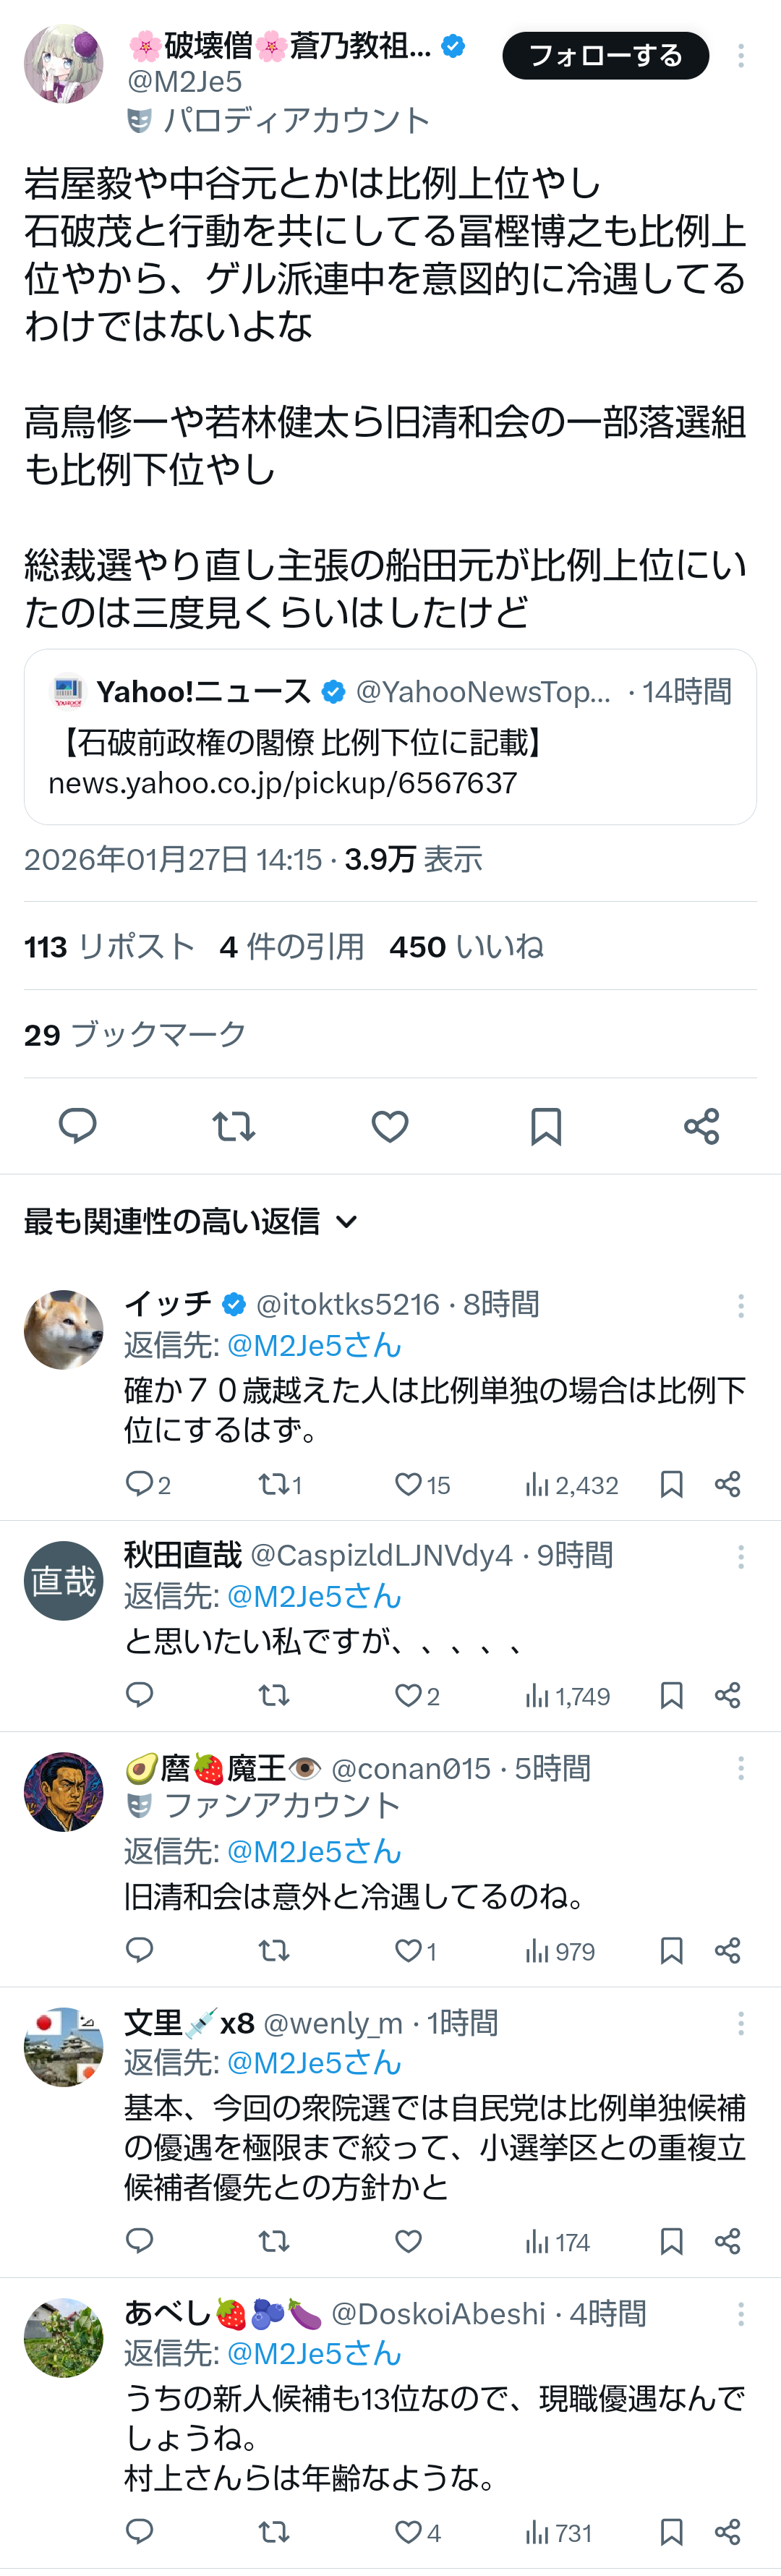Repost 秋田直哉's reply
Image resolution: width=781 pixels, height=2576 pixels.
(273, 1695)
